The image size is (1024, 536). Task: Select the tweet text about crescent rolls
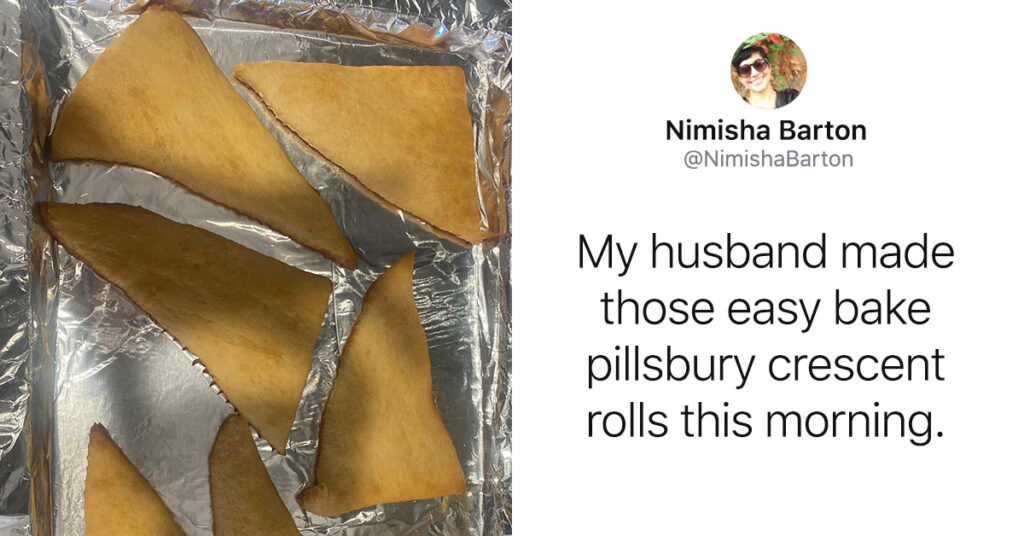(765, 336)
